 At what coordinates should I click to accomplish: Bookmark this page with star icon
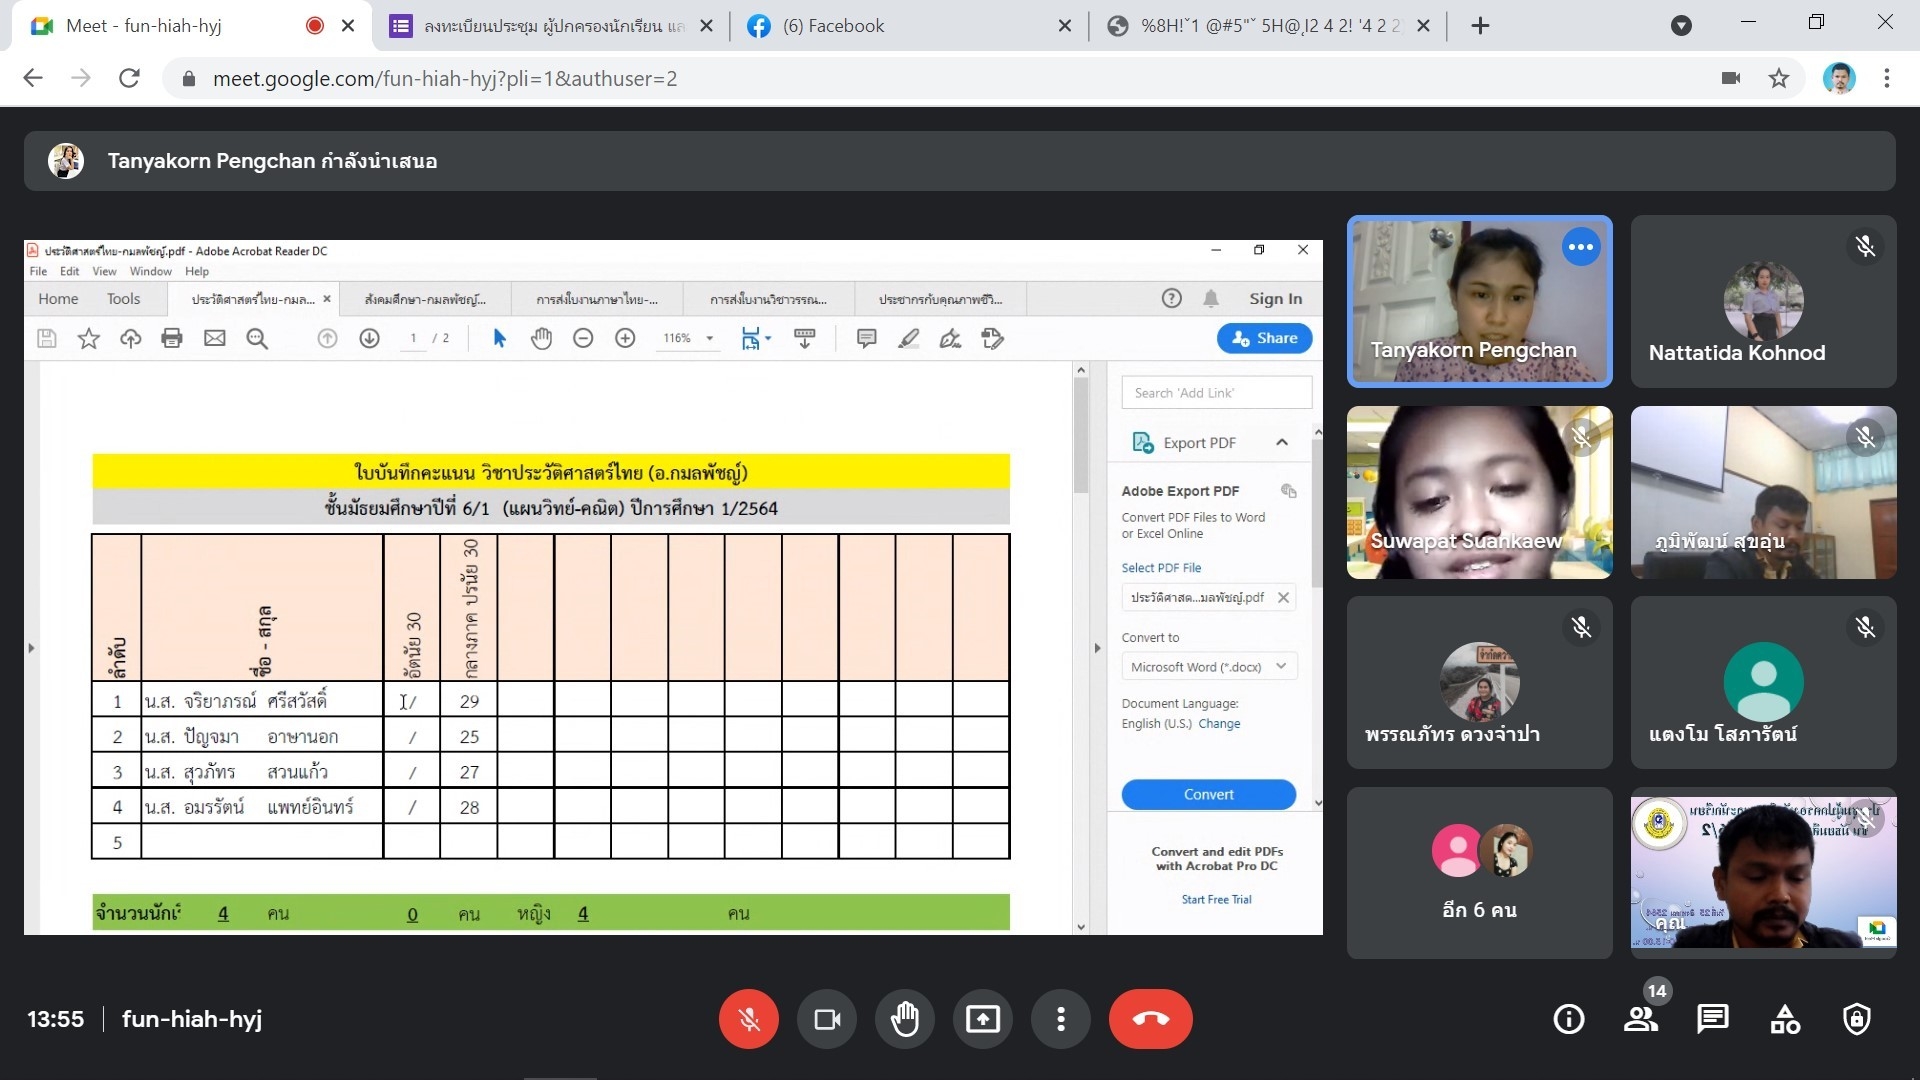1778,78
